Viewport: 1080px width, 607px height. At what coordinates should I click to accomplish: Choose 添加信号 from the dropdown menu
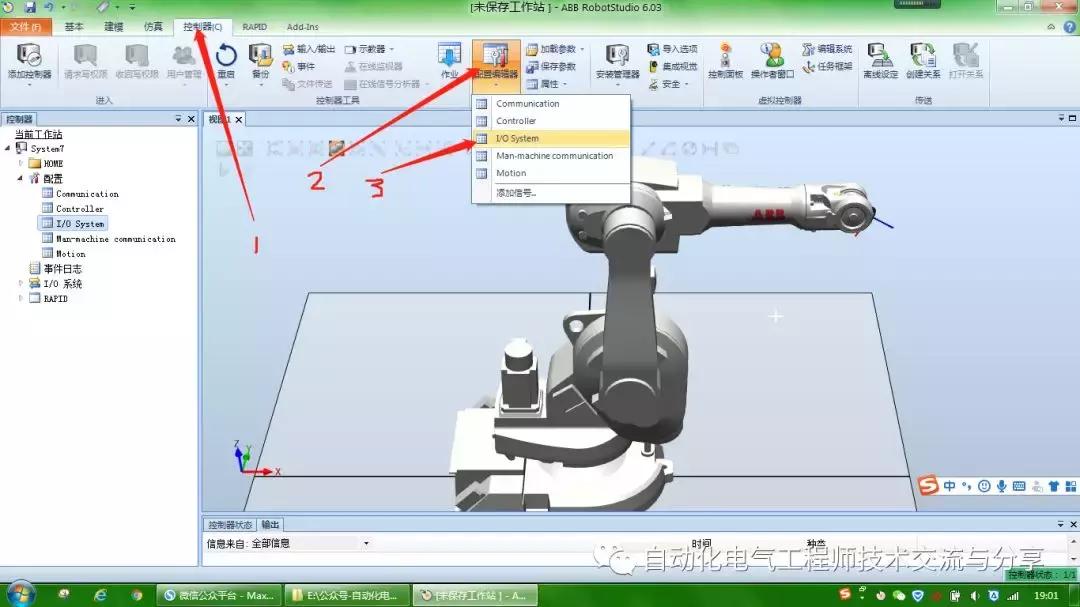click(516, 192)
